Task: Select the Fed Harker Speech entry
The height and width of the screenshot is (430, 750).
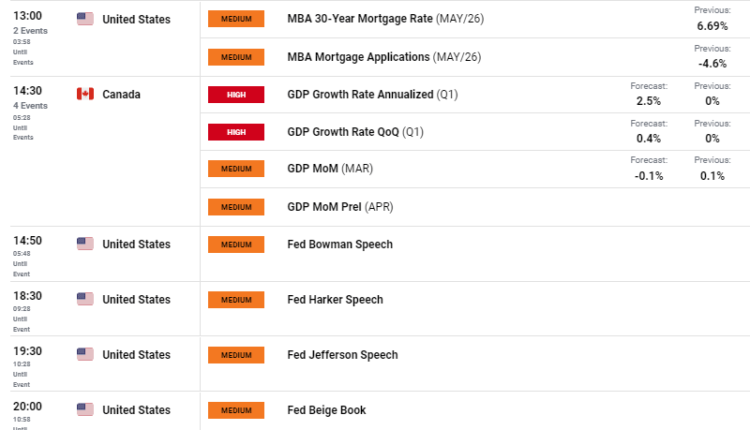Action: click(x=335, y=299)
